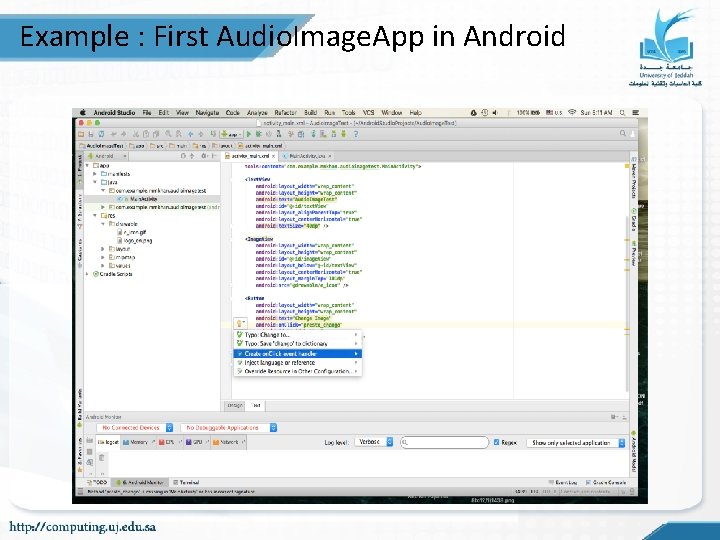This screenshot has height=540, width=720.
Task: Save all using the disk toolbar icon
Action: [x=91, y=134]
